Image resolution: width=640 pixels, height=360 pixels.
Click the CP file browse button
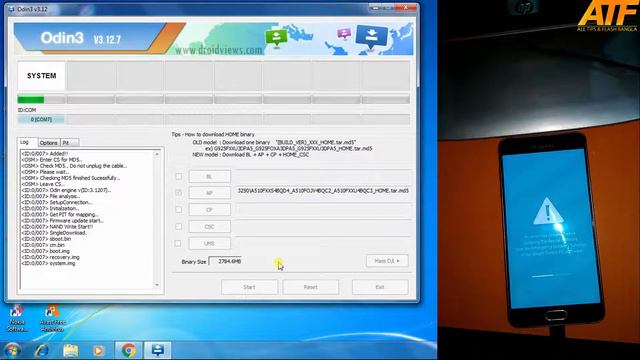(209, 210)
